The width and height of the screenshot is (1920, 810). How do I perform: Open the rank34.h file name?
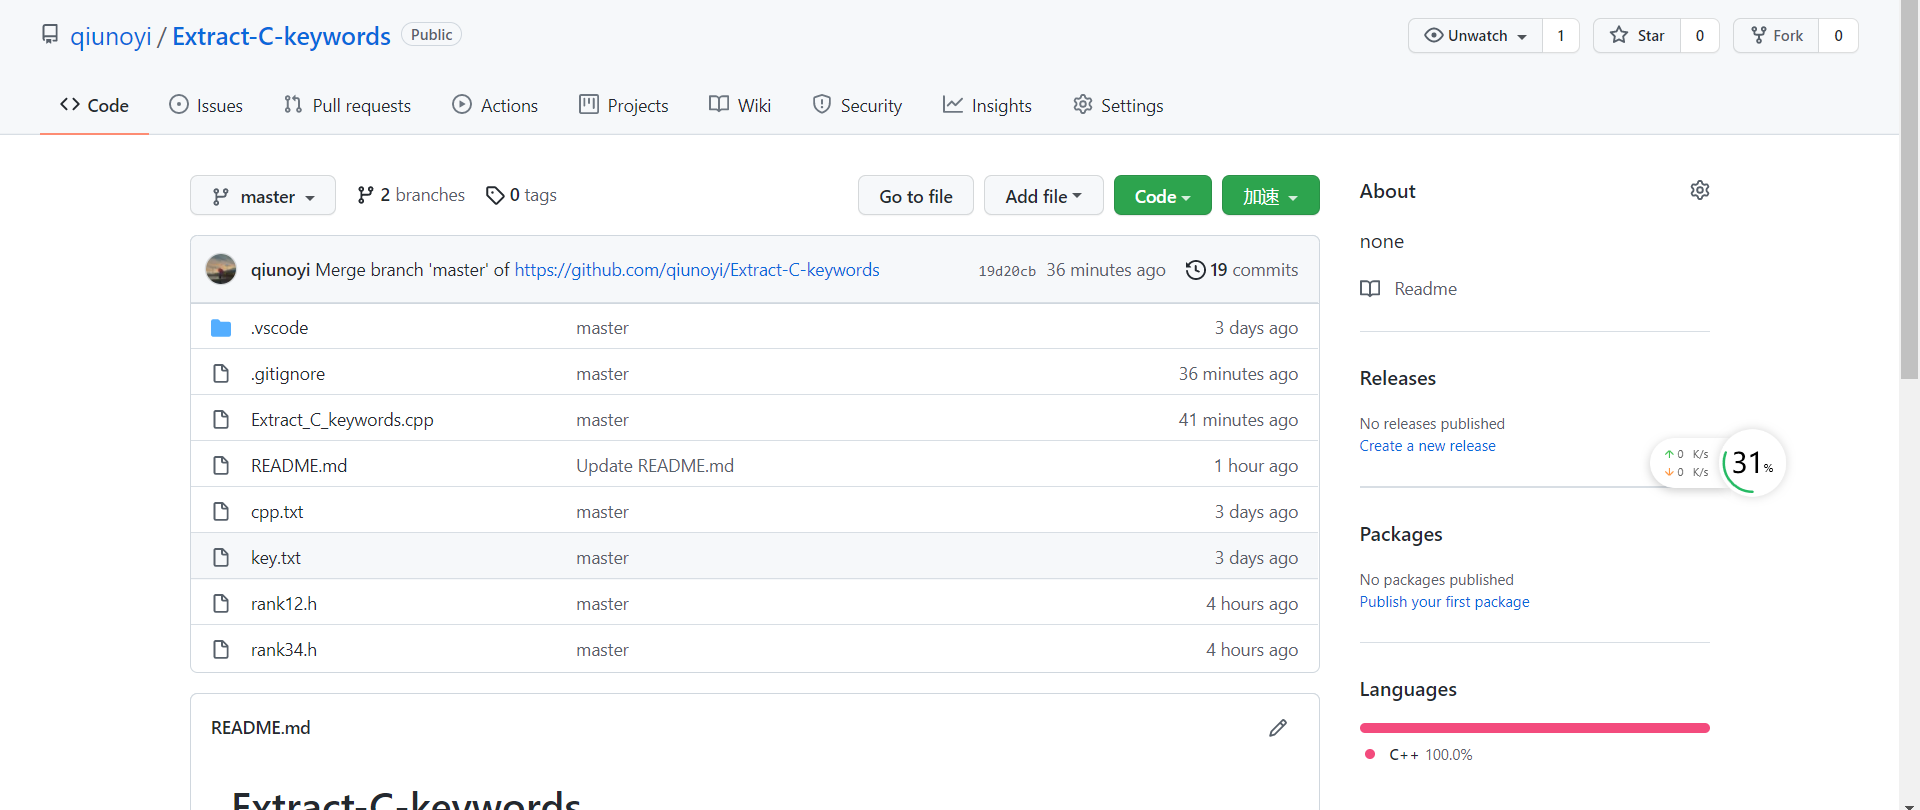coord(284,650)
